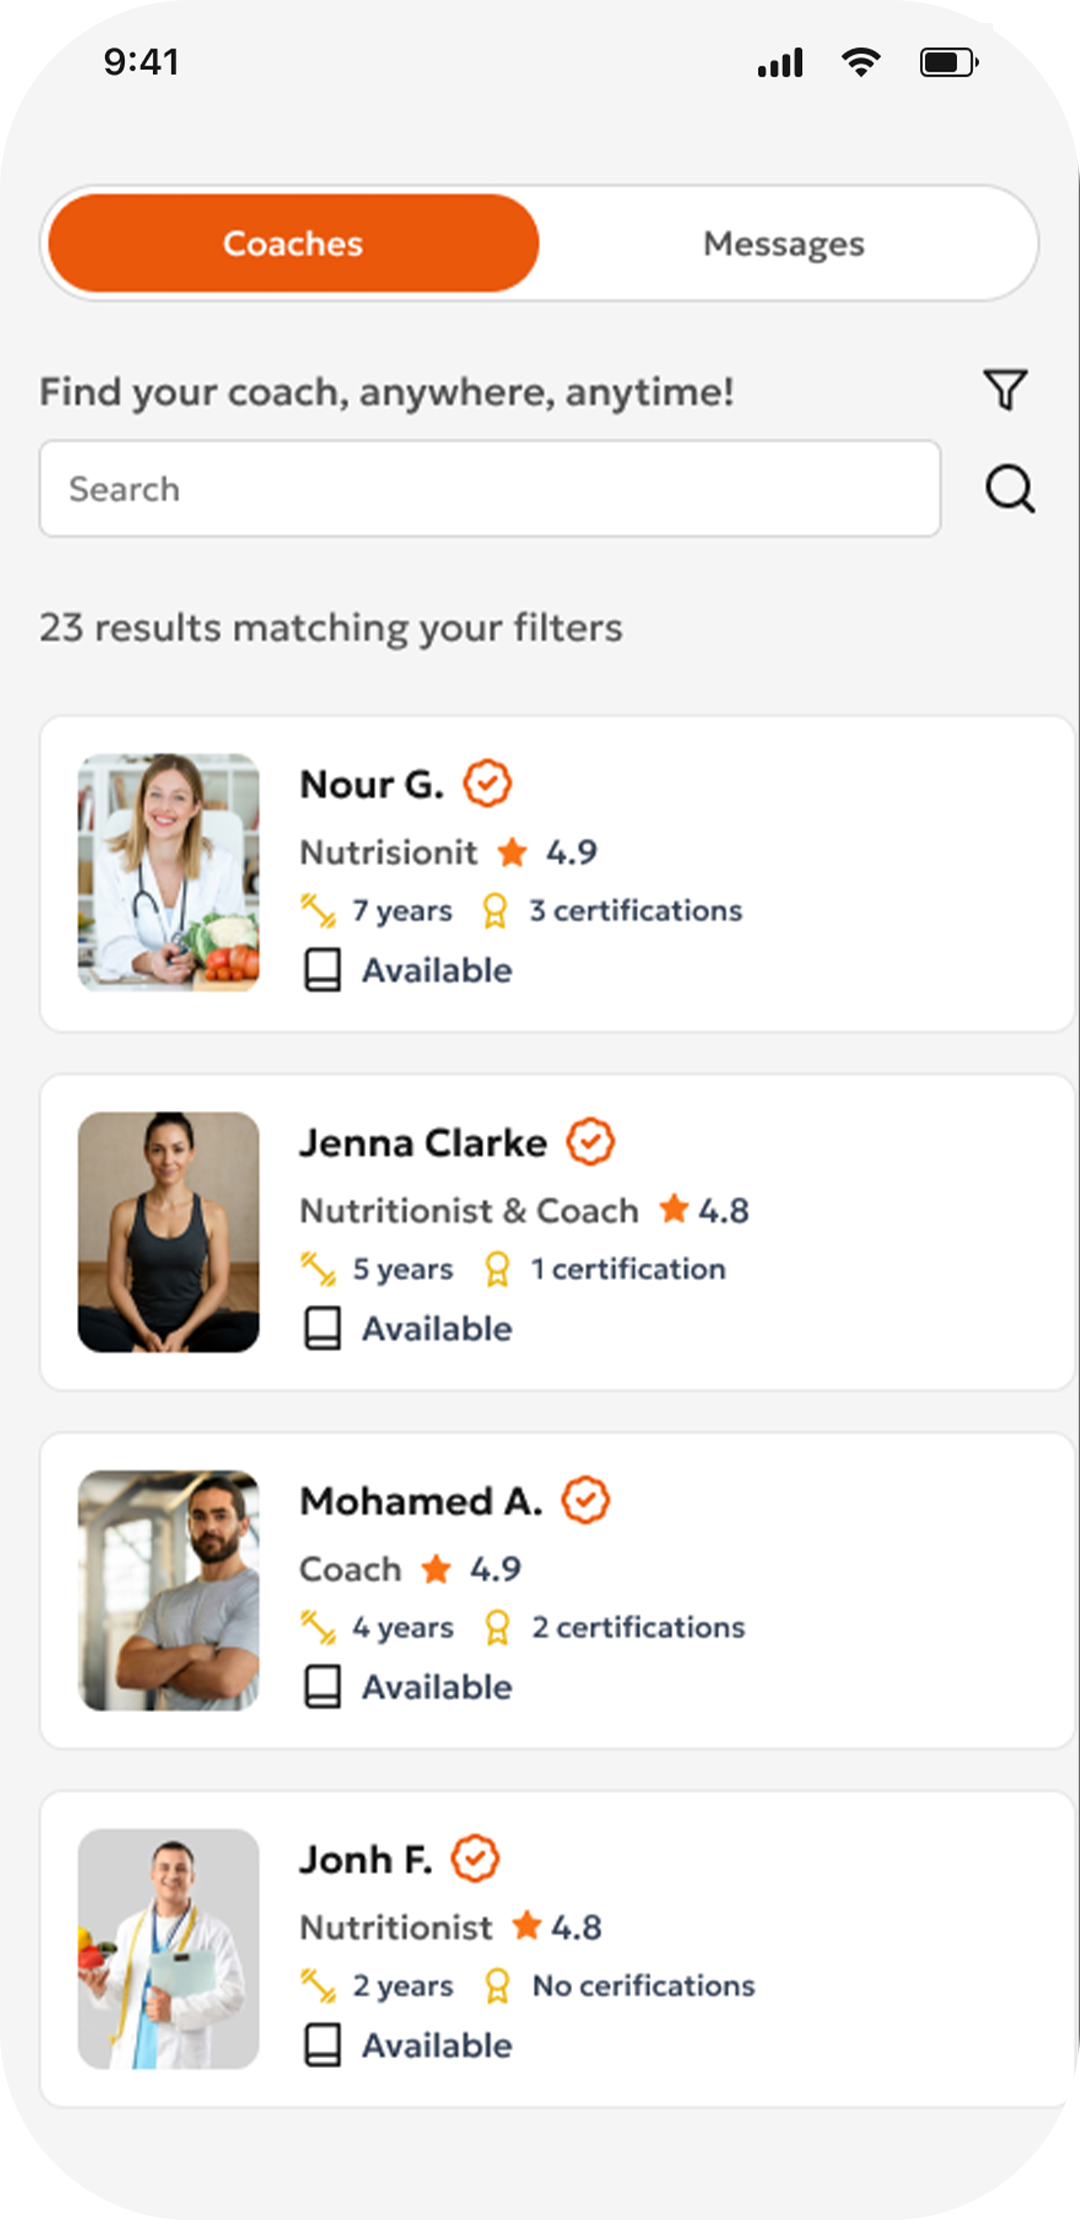Switch to the Messages tab
The width and height of the screenshot is (1080, 2220).
pos(784,243)
